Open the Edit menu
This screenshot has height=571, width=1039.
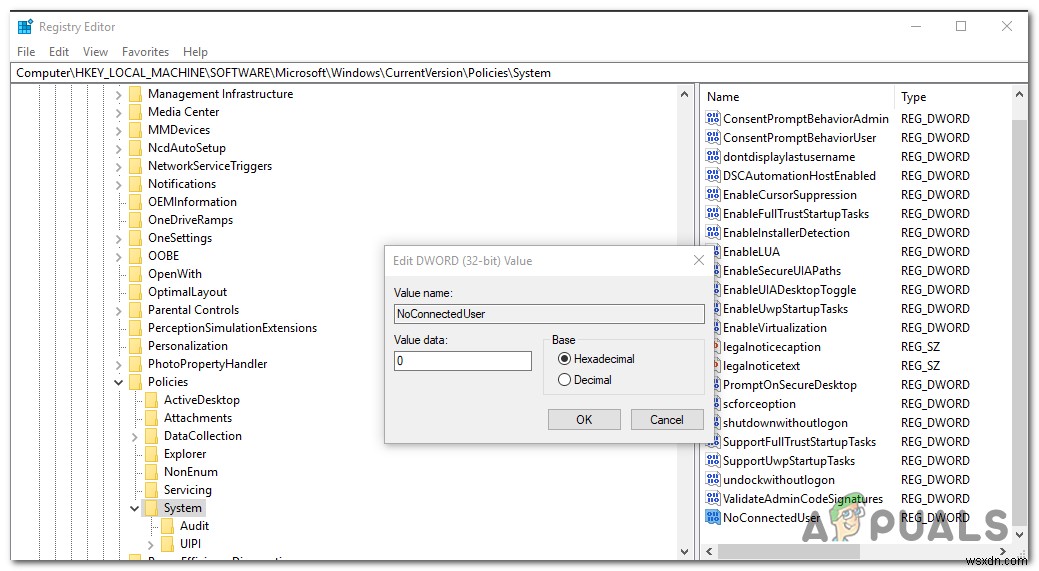click(59, 52)
